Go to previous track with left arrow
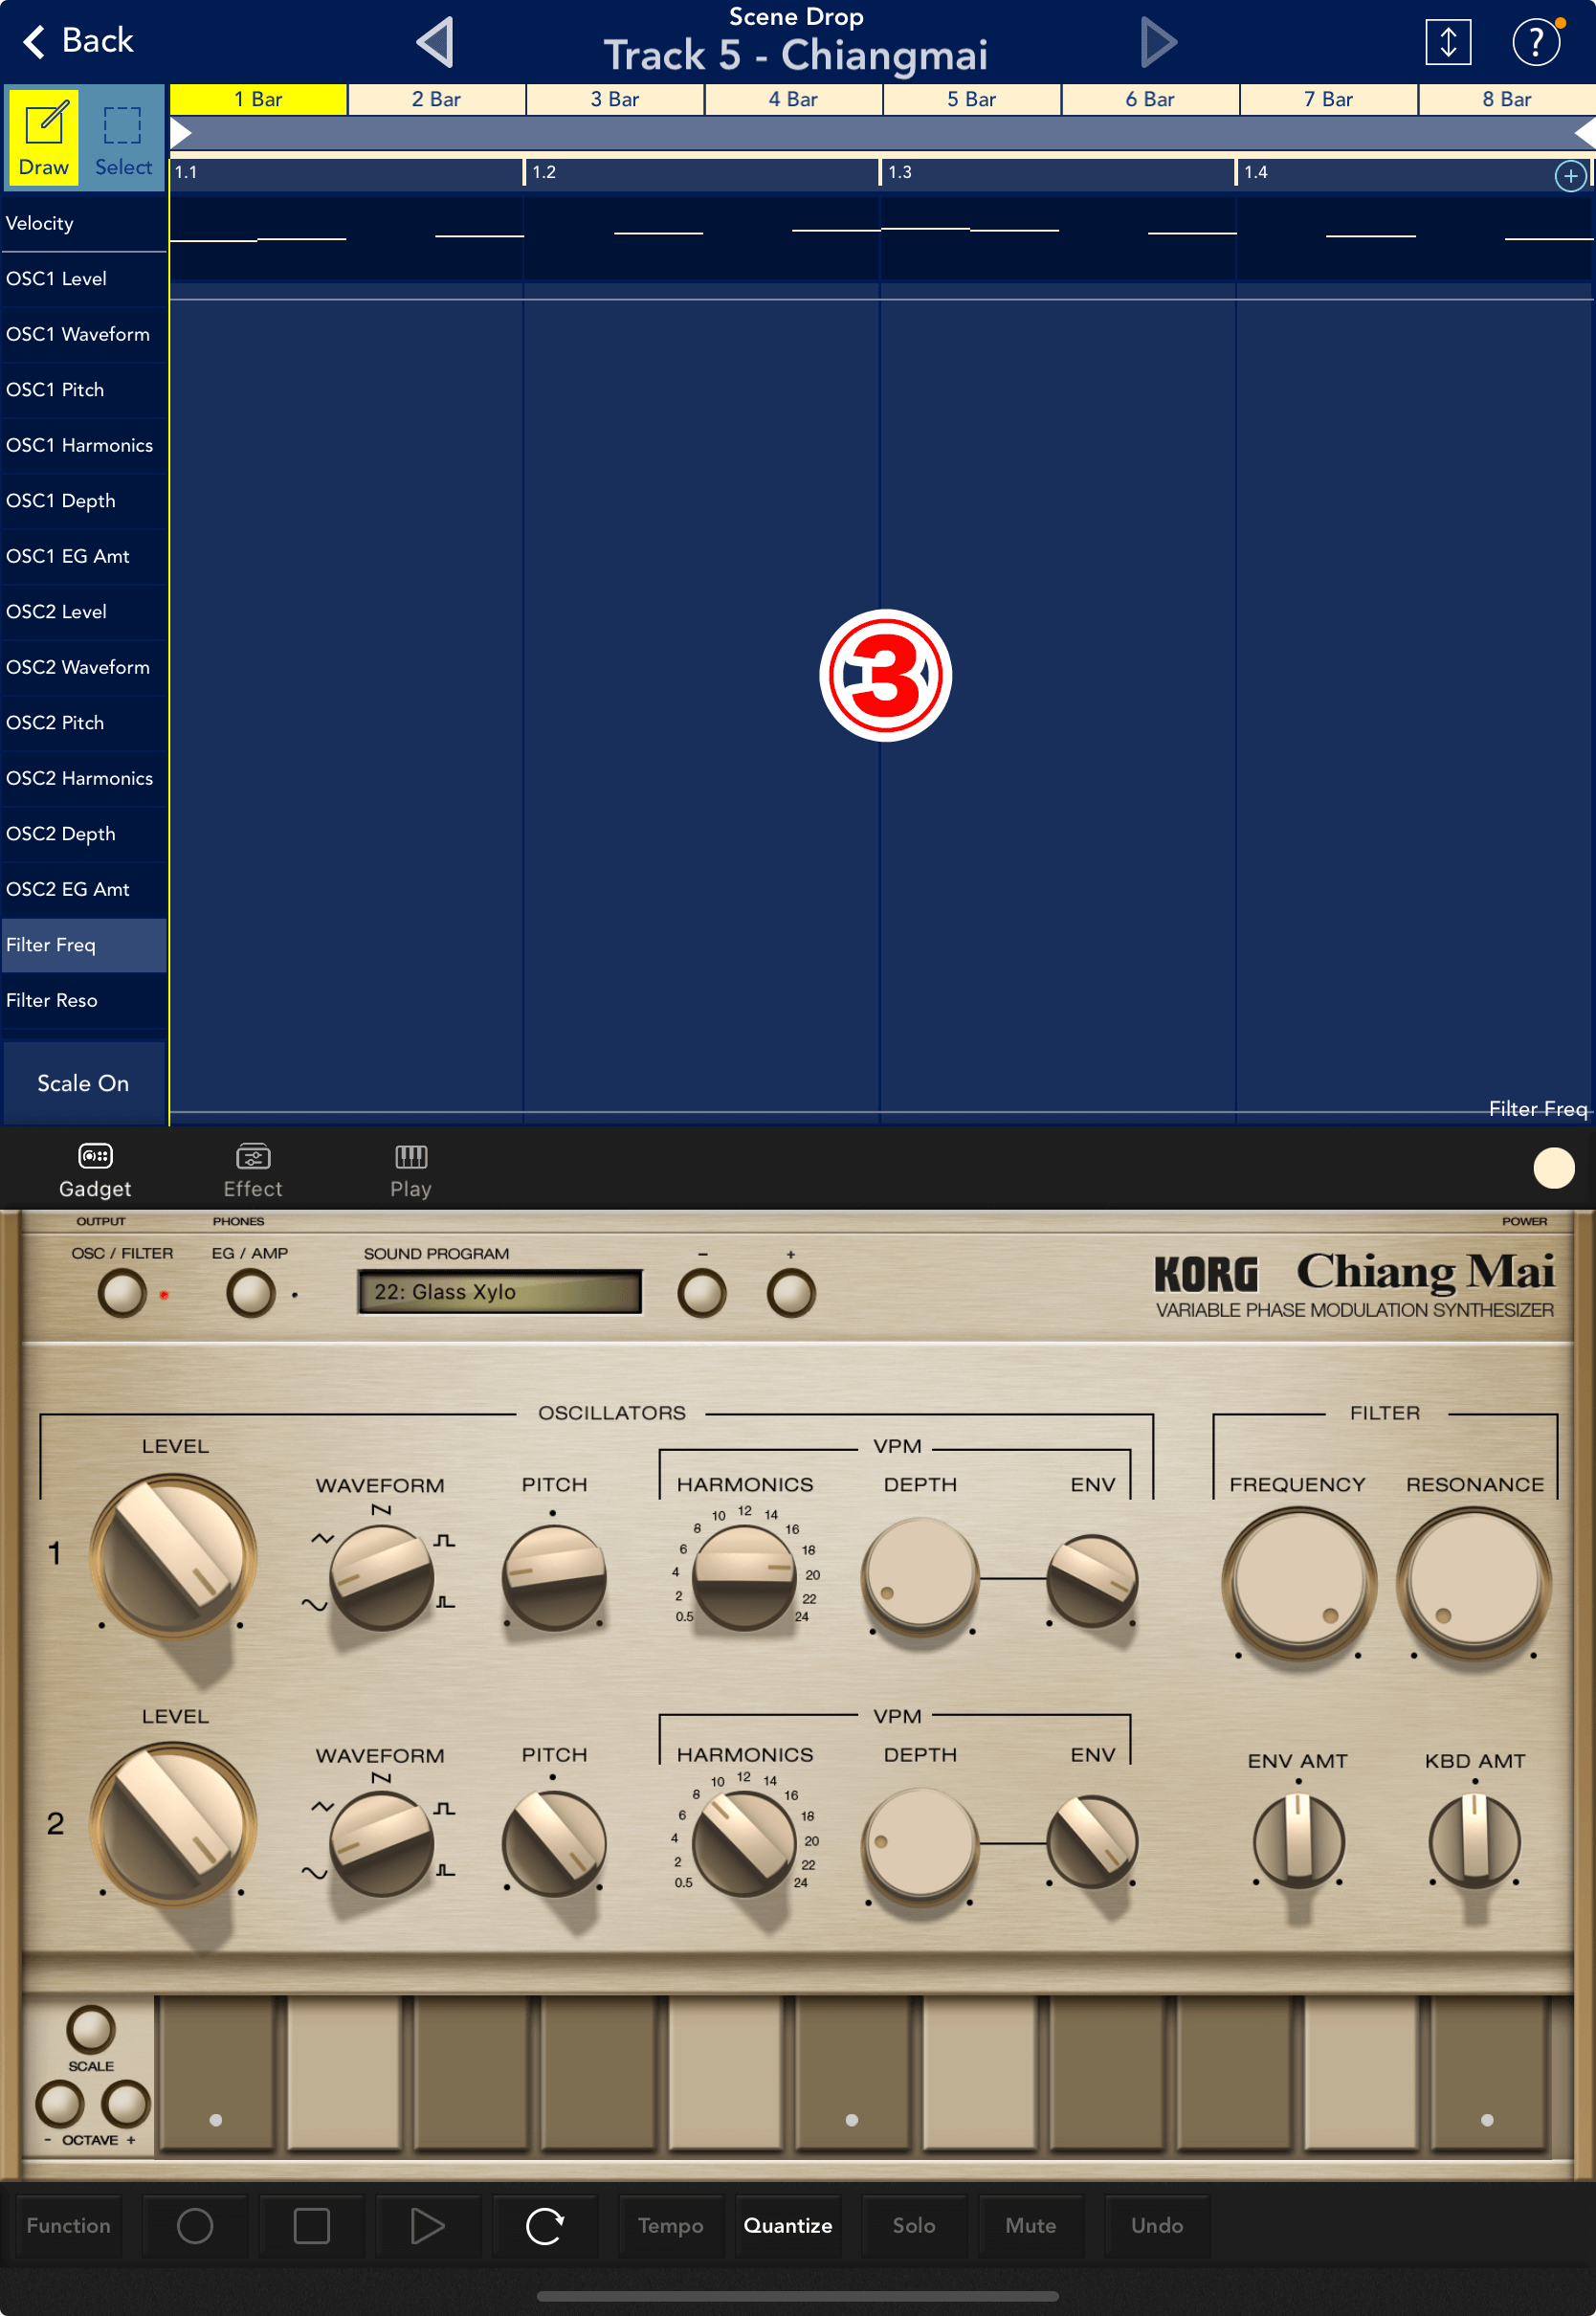The image size is (1596, 2316). pos(435,42)
